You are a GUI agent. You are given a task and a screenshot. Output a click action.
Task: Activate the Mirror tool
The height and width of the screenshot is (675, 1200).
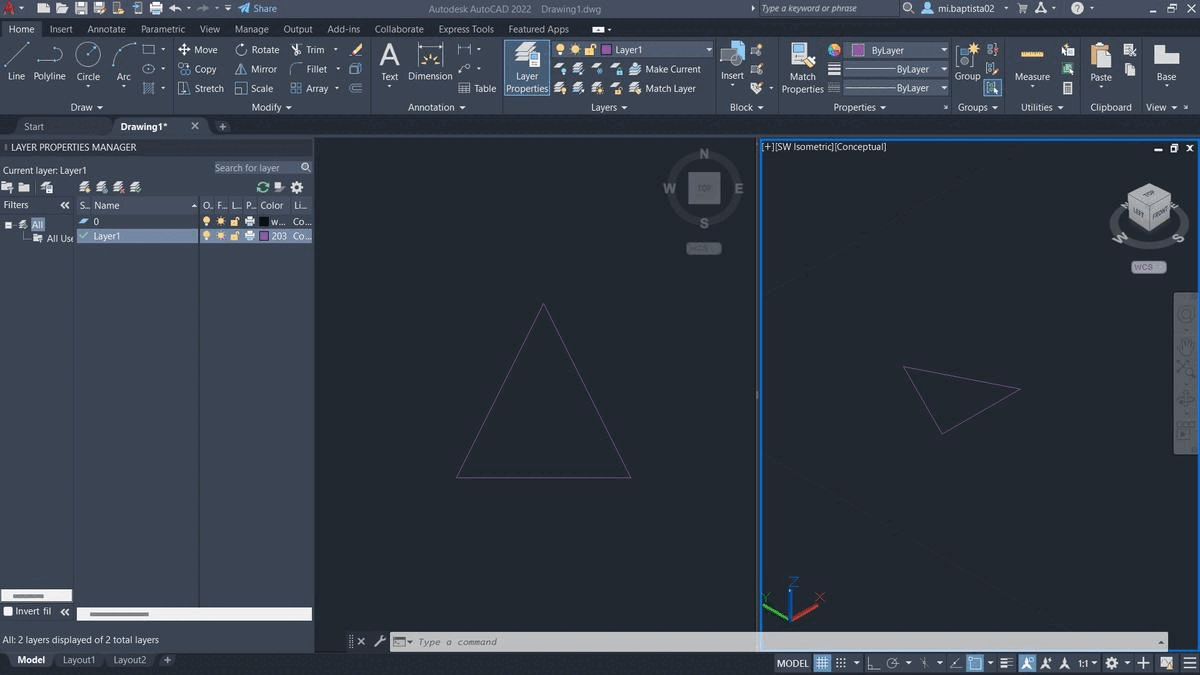point(256,69)
